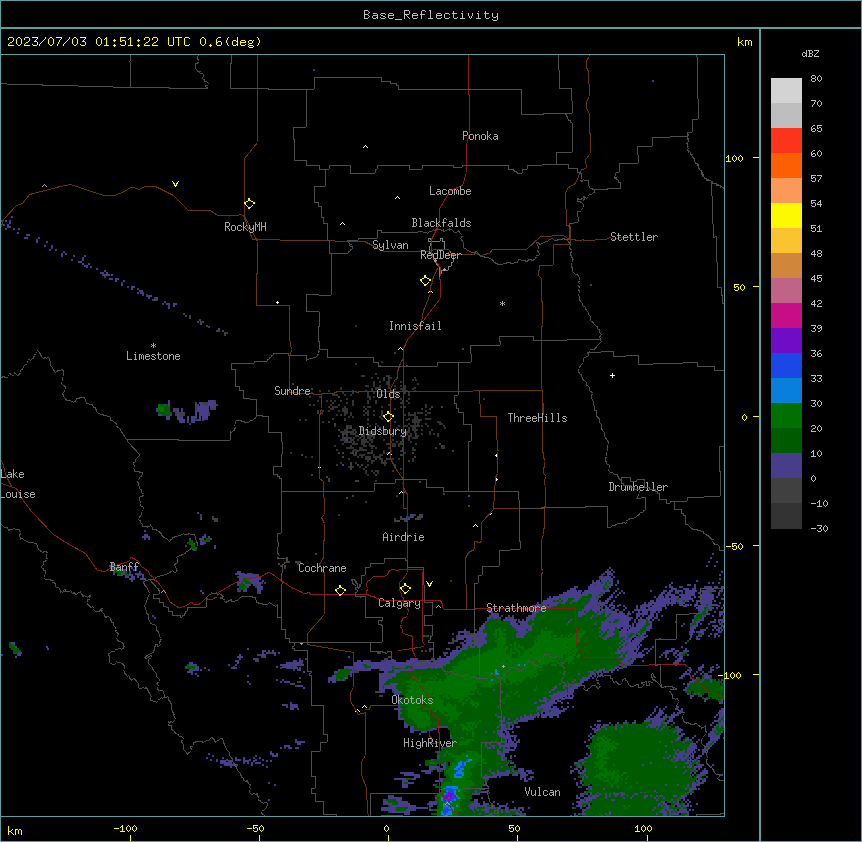Screen dimensions: 862x842
Task: Click the Strathmore label
Action: (x=516, y=608)
